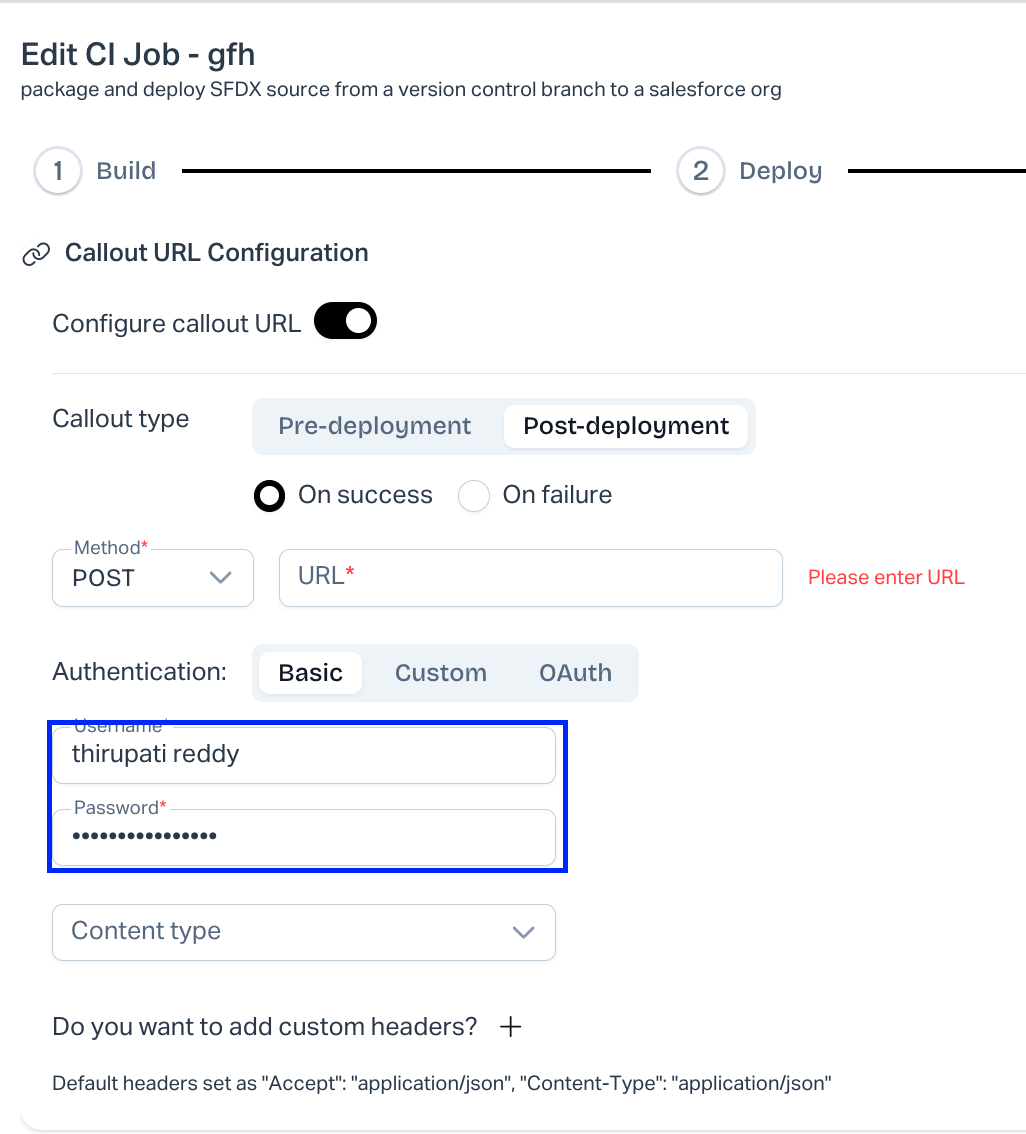This screenshot has height=1134, width=1026.
Task: Choose Custom authentication
Action: click(x=440, y=673)
